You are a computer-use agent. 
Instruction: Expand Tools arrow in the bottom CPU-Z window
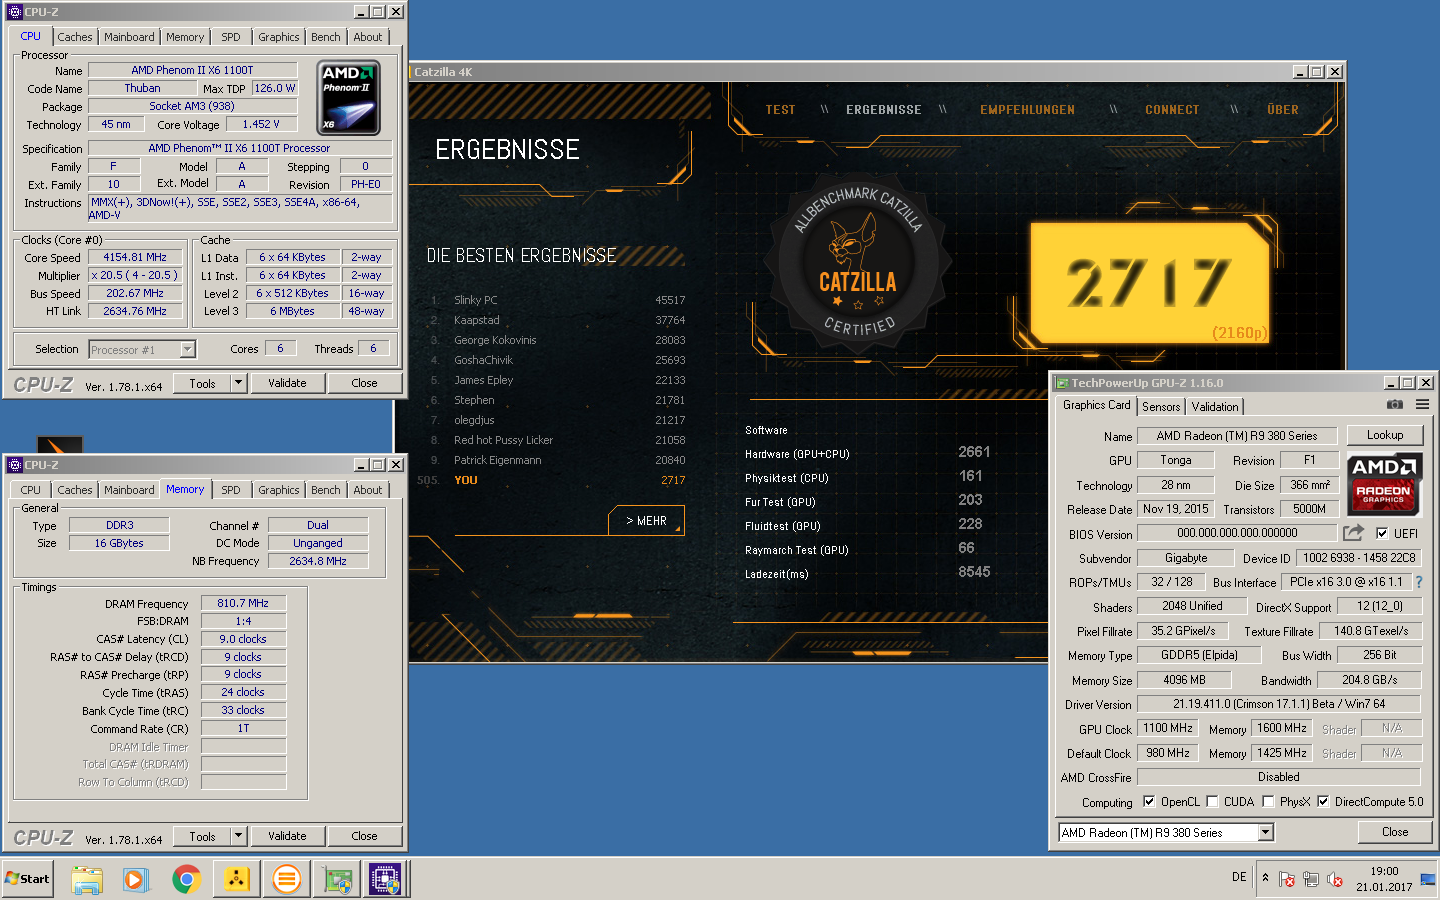[x=238, y=836]
